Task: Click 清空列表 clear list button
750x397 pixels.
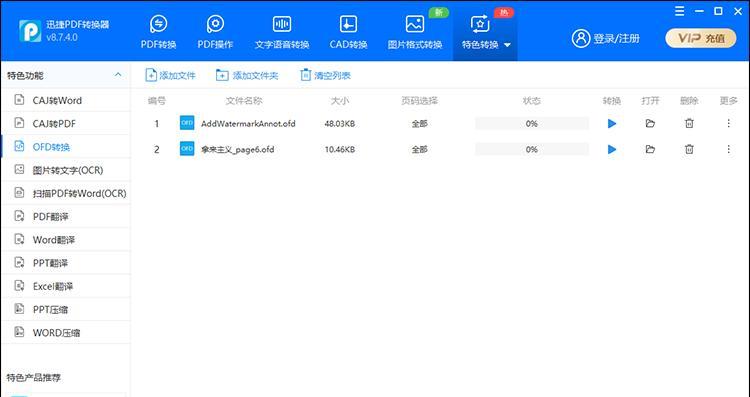Action: [325, 76]
